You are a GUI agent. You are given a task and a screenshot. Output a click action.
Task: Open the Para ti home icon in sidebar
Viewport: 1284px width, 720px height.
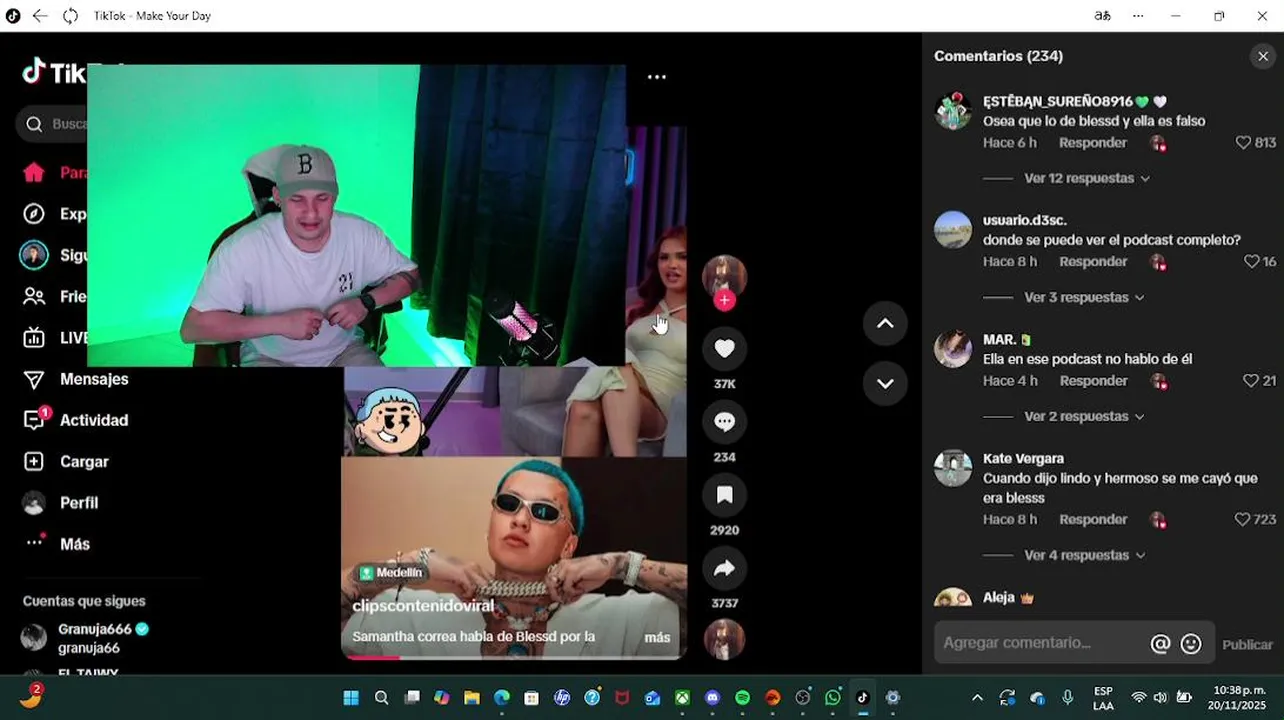[x=34, y=172]
